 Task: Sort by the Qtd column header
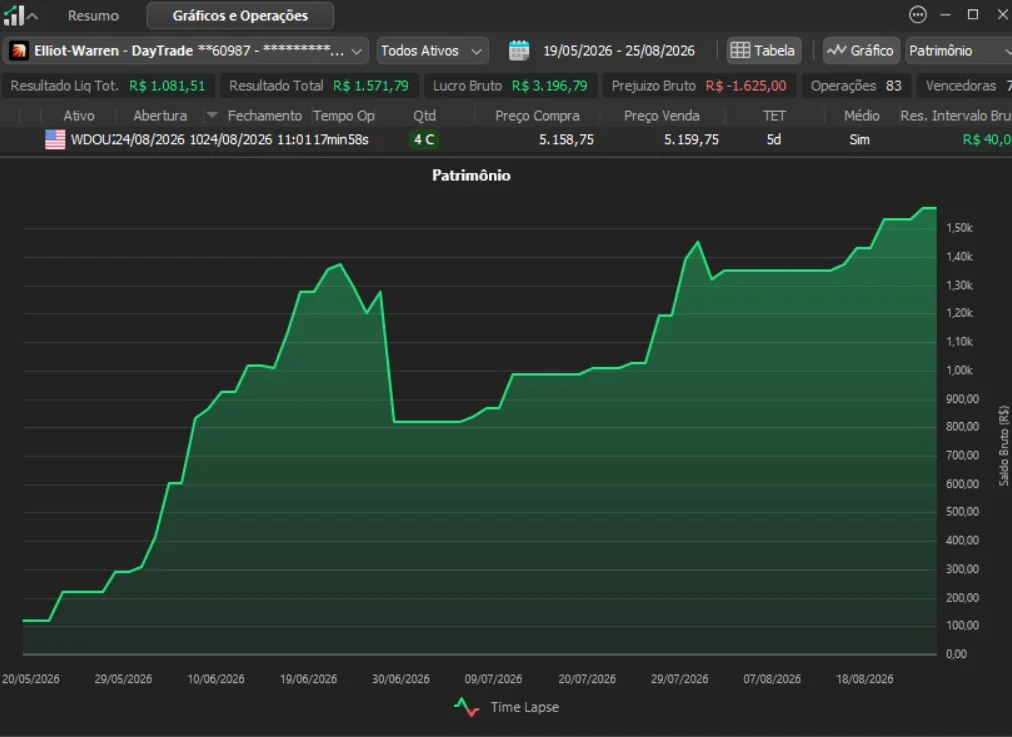(x=424, y=116)
